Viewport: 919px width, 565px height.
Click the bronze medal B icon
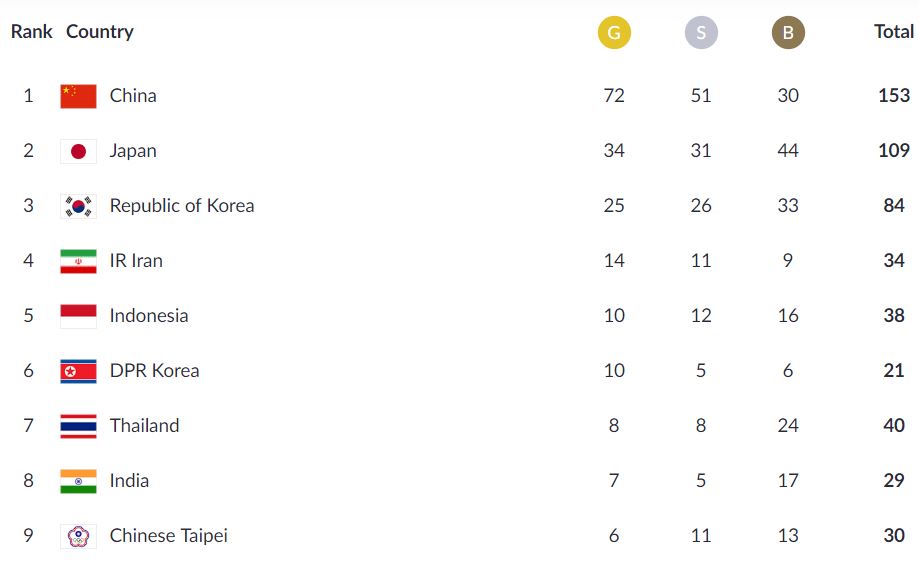[788, 32]
